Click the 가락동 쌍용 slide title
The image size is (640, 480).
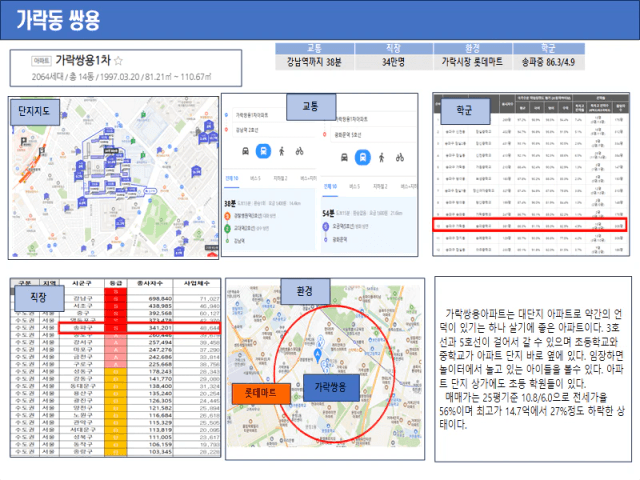58,20
